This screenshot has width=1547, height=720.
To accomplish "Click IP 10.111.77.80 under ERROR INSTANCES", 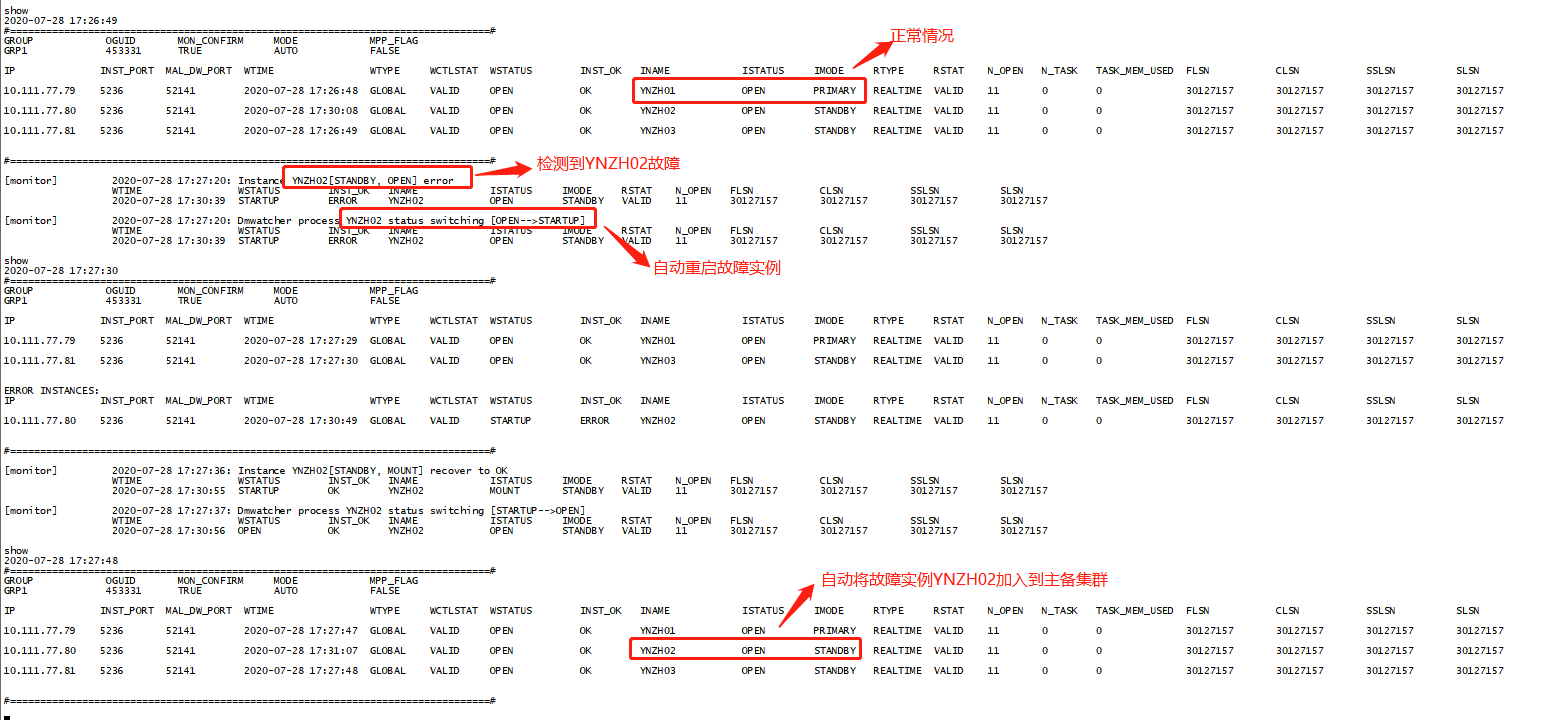I will (x=40, y=421).
